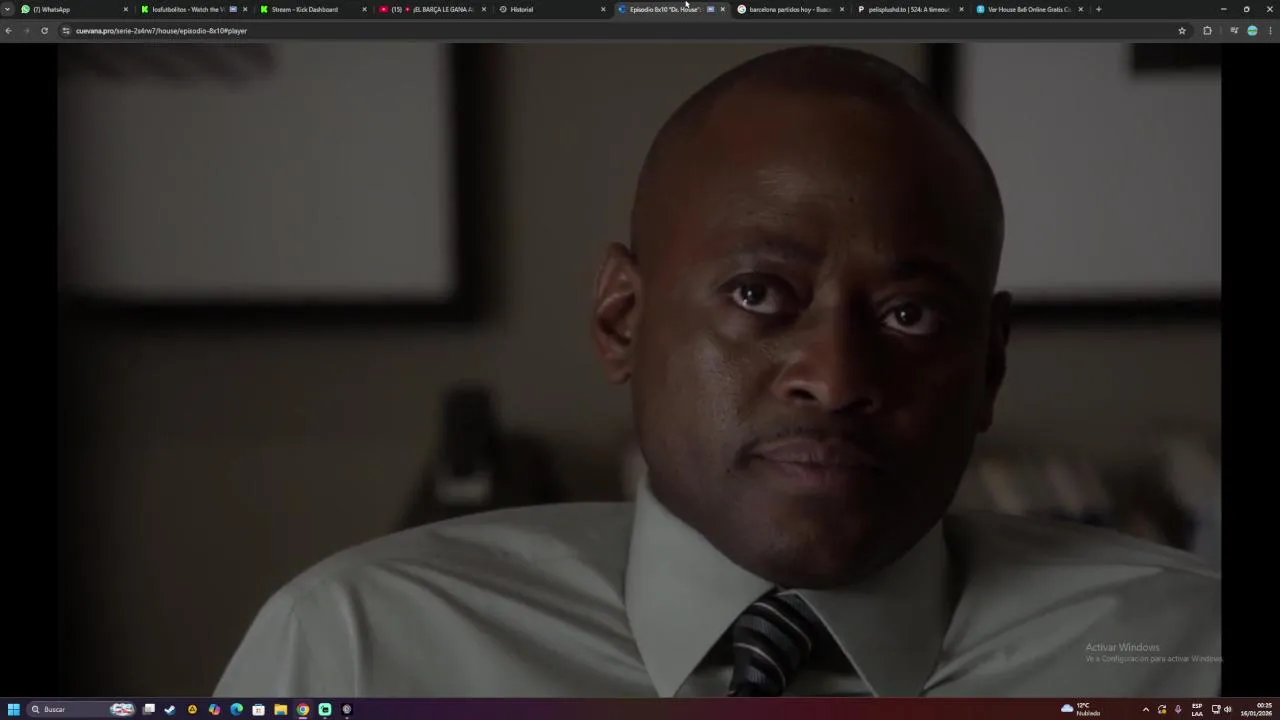Open the volume speaker tray icon
Screen dimensions: 1280x720
pos(1228,709)
